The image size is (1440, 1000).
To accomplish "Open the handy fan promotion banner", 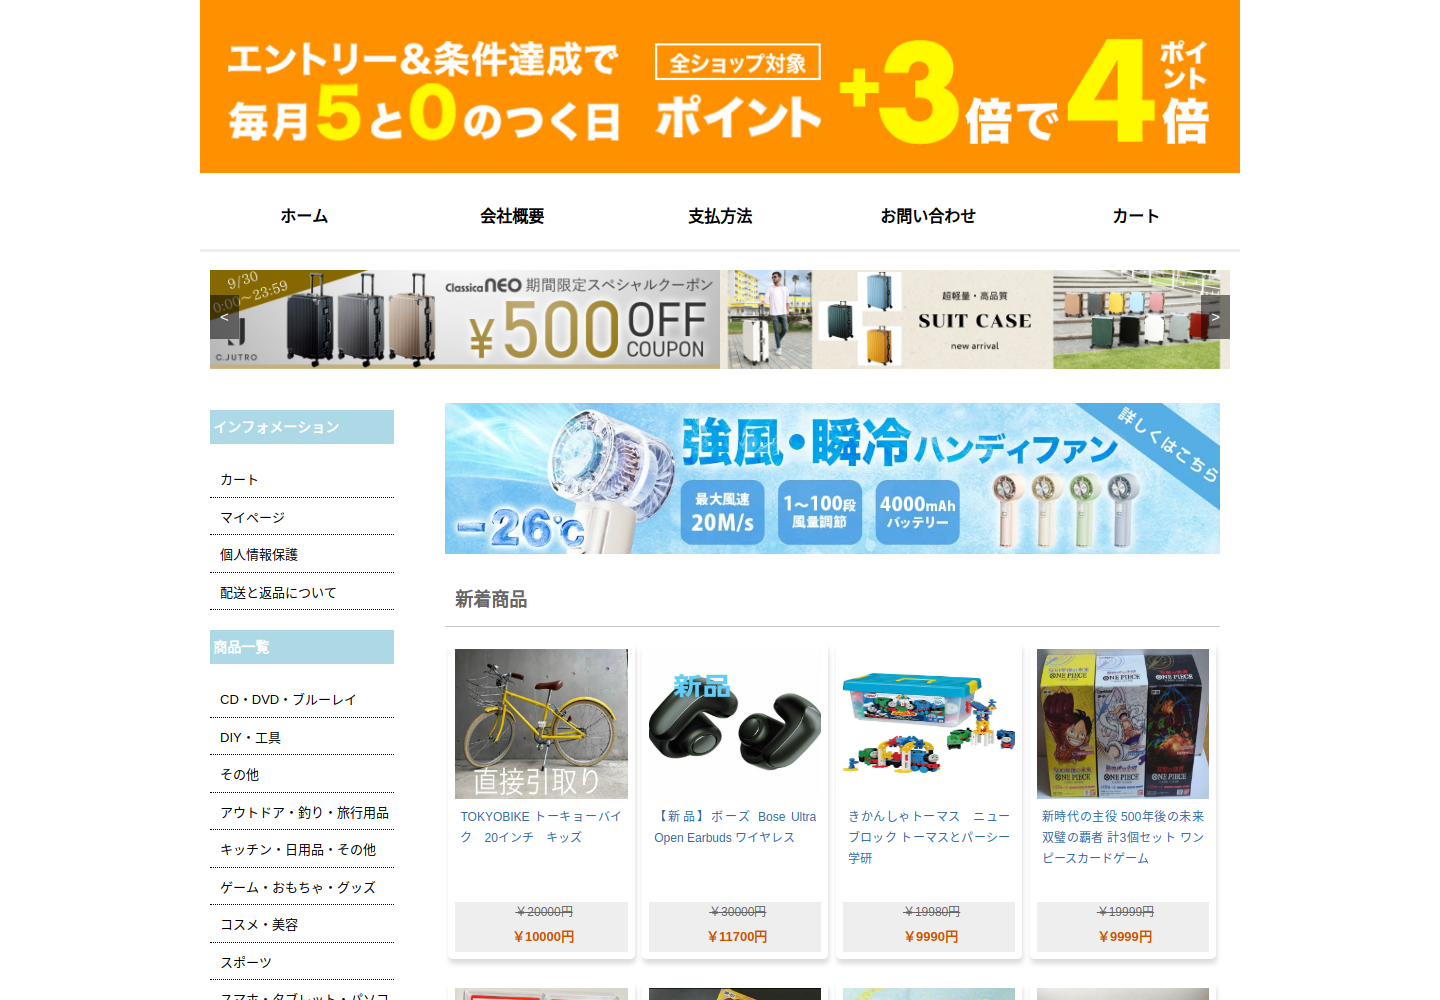I will 832,478.
